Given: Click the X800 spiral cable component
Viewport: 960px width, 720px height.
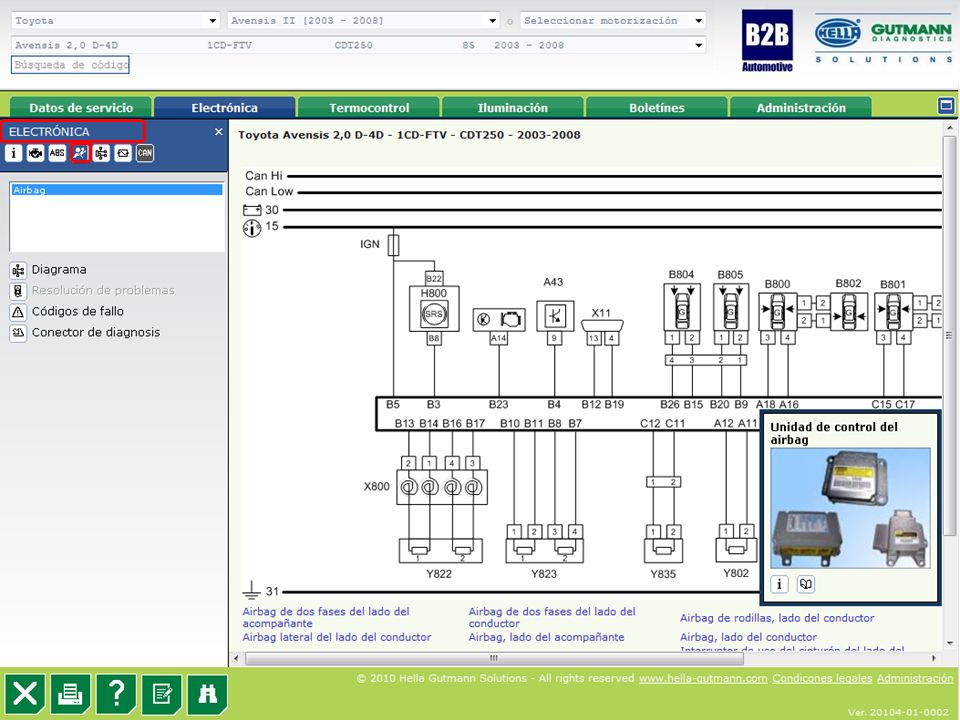Looking at the screenshot, I should click(442, 487).
